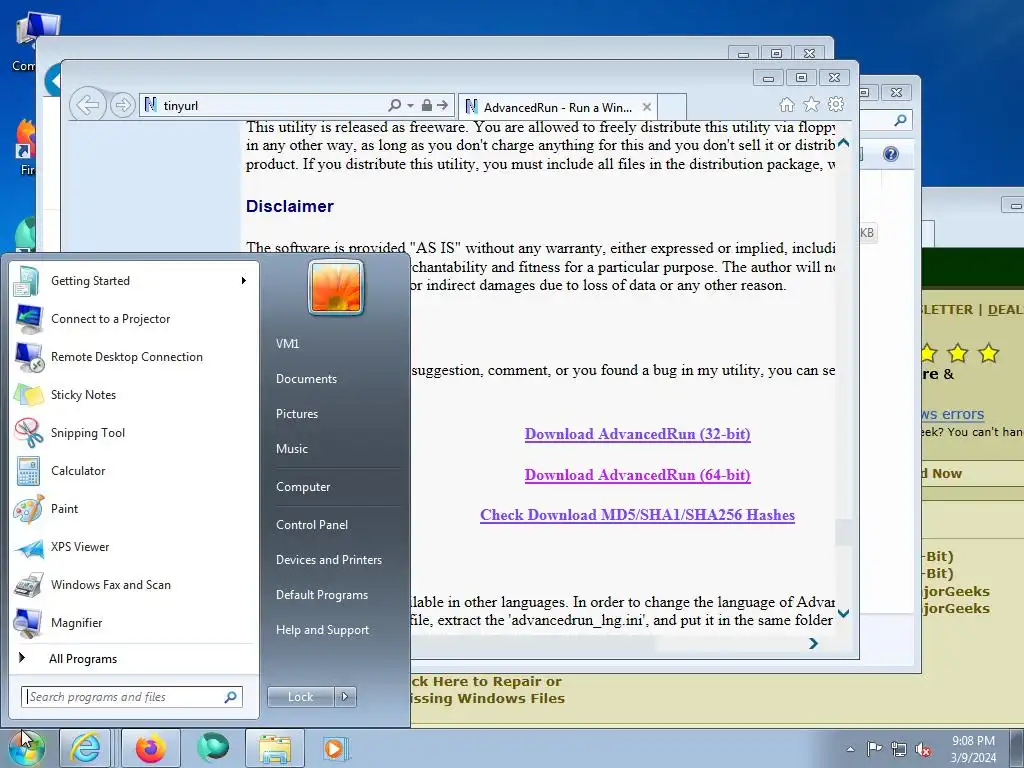Open Control Panel
The image size is (1024, 768).
312,524
